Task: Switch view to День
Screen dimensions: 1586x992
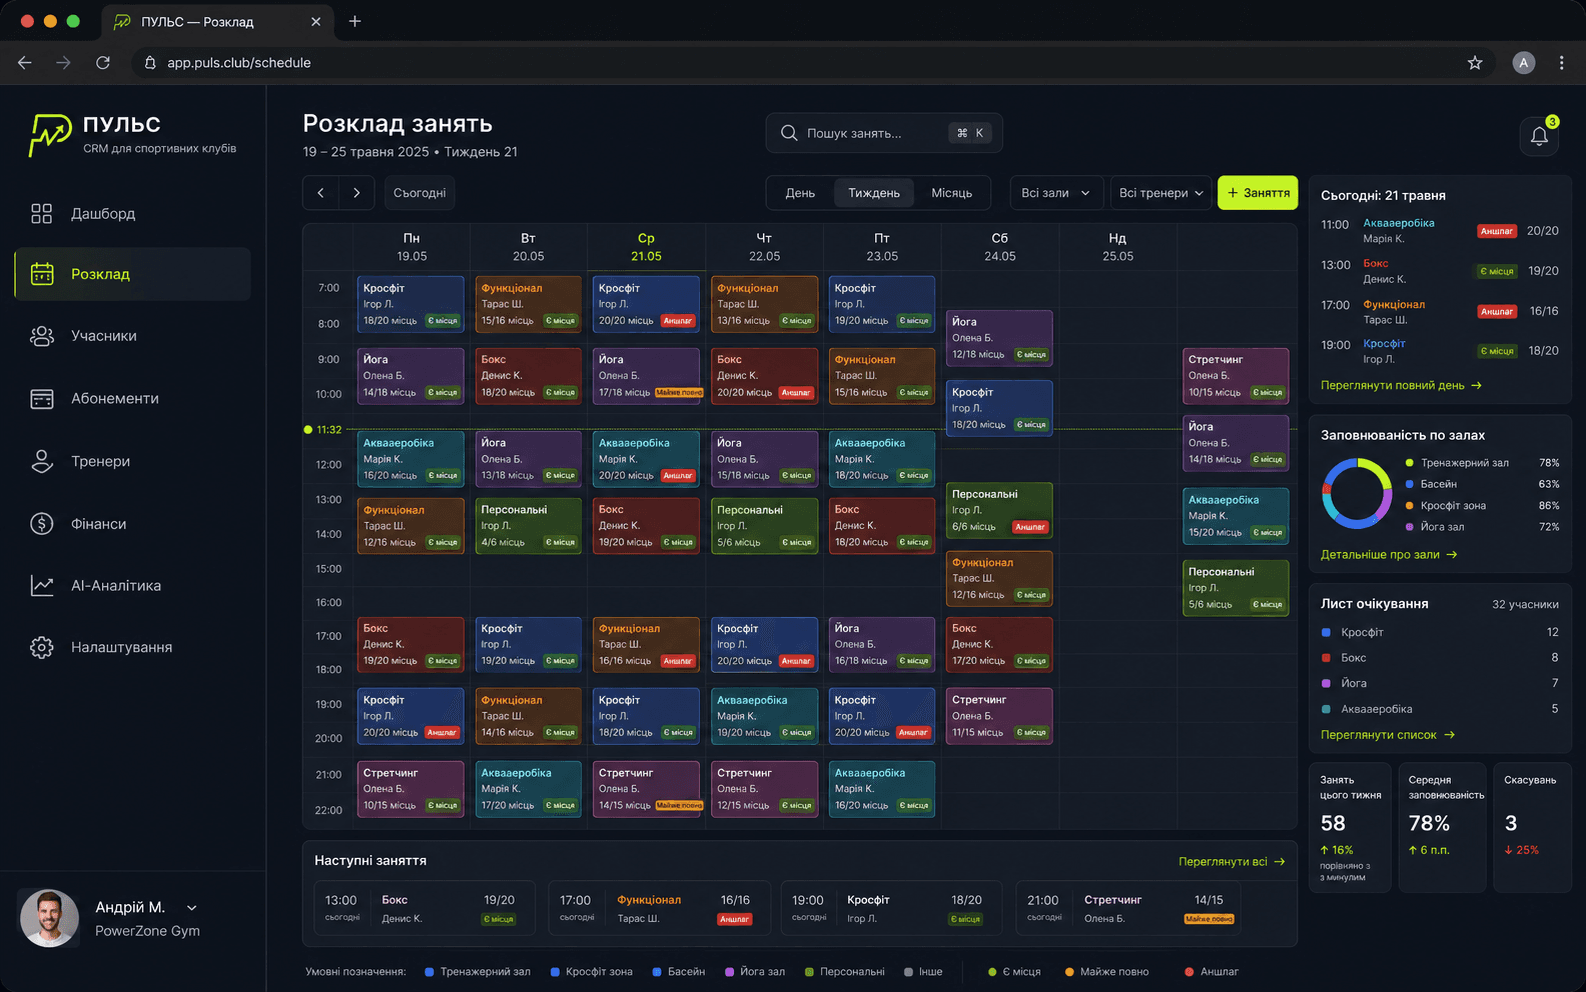Action: pyautogui.click(x=800, y=193)
